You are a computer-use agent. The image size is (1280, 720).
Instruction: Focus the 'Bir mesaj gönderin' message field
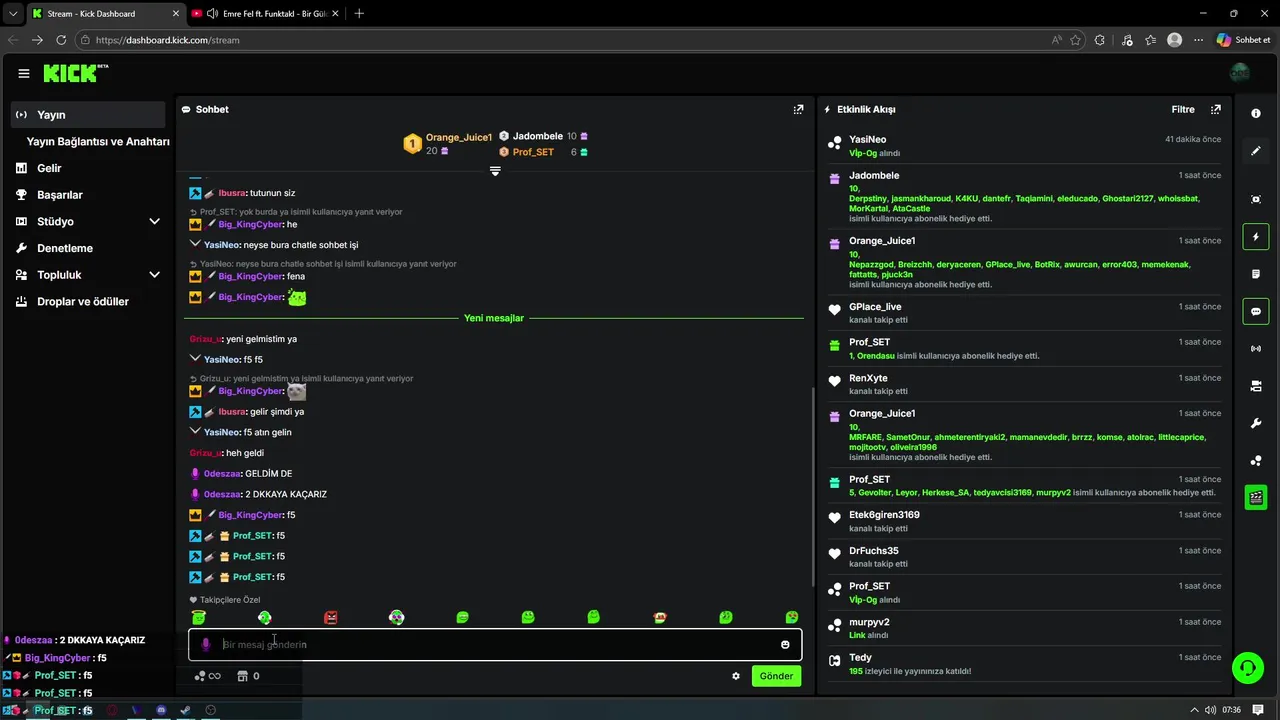tap(495, 644)
